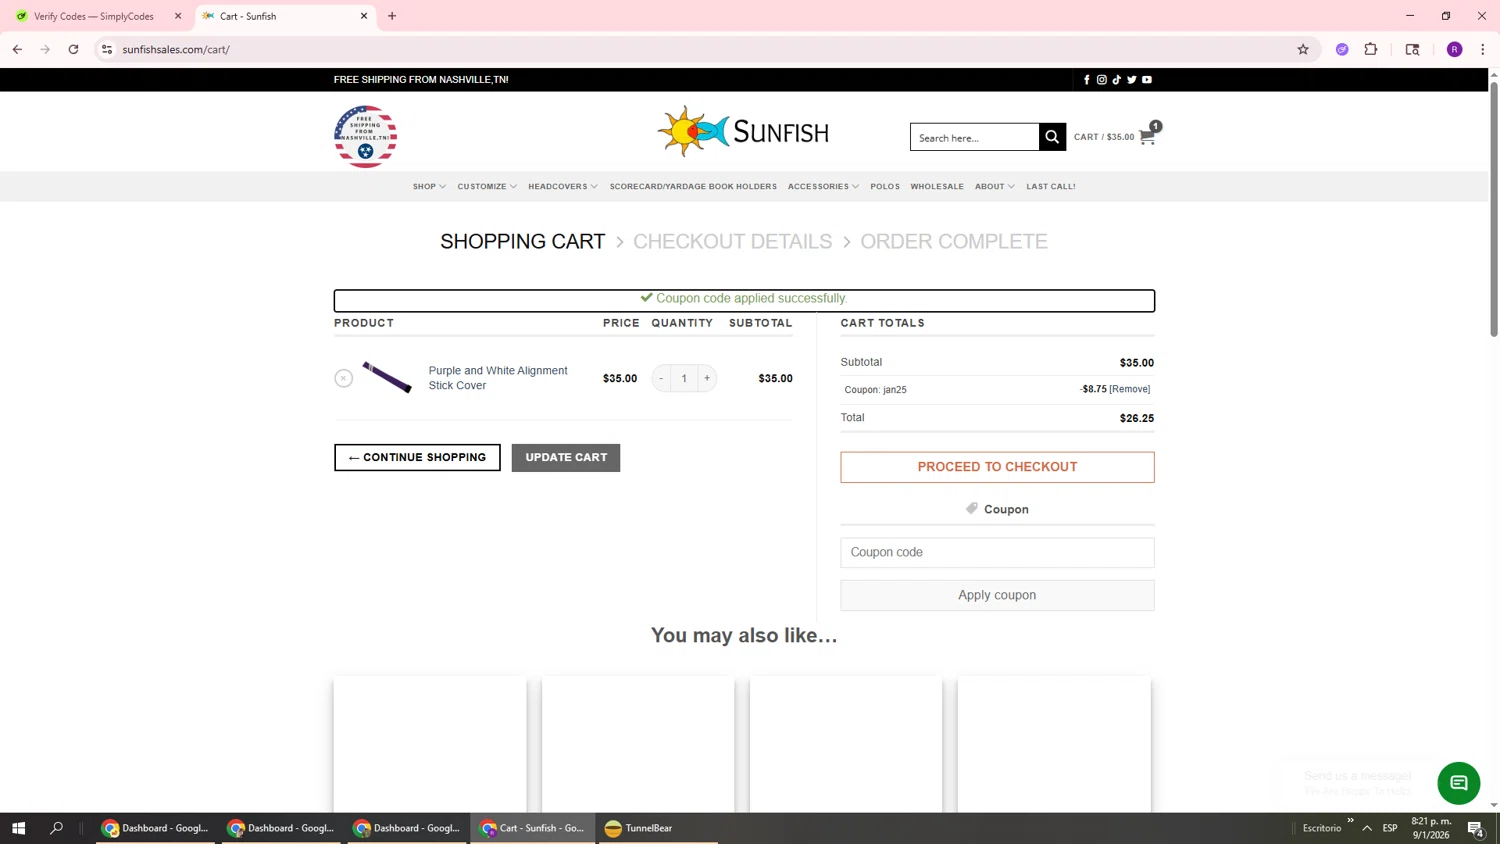
Task: Remove Alignment Stick Cover from cart
Action: [x=343, y=378]
